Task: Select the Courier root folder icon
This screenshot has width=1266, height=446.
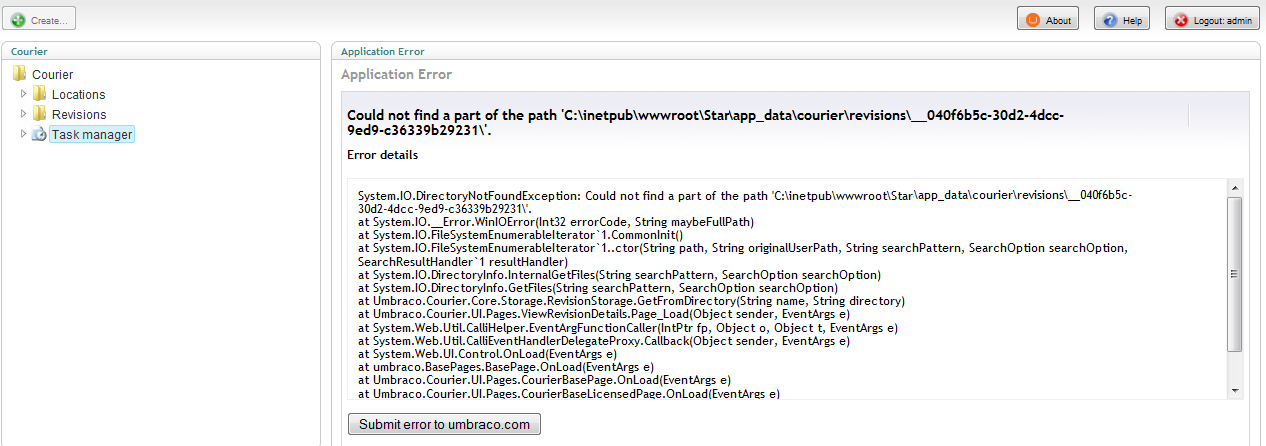Action: tap(19, 73)
